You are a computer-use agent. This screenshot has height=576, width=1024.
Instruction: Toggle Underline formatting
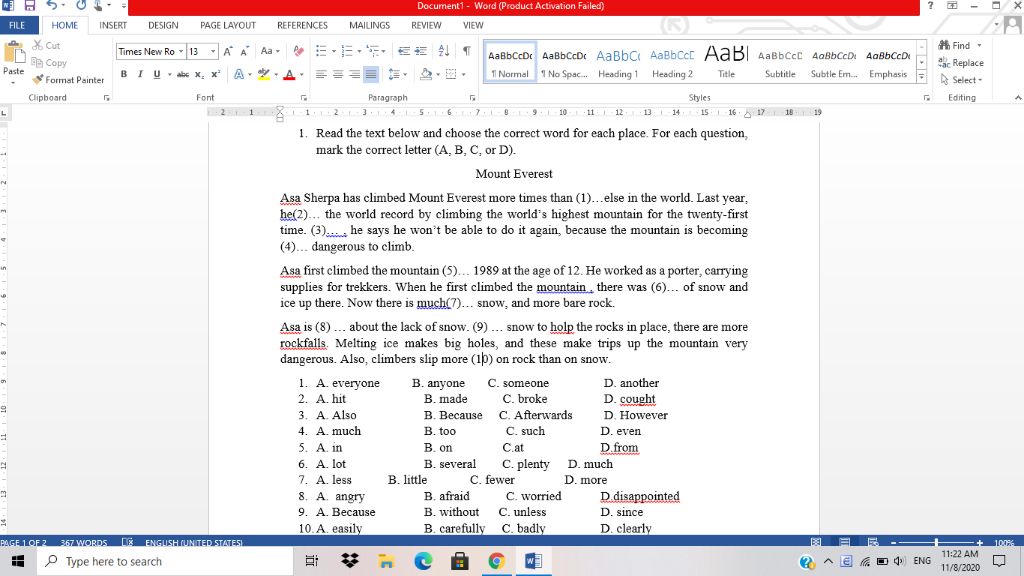157,74
